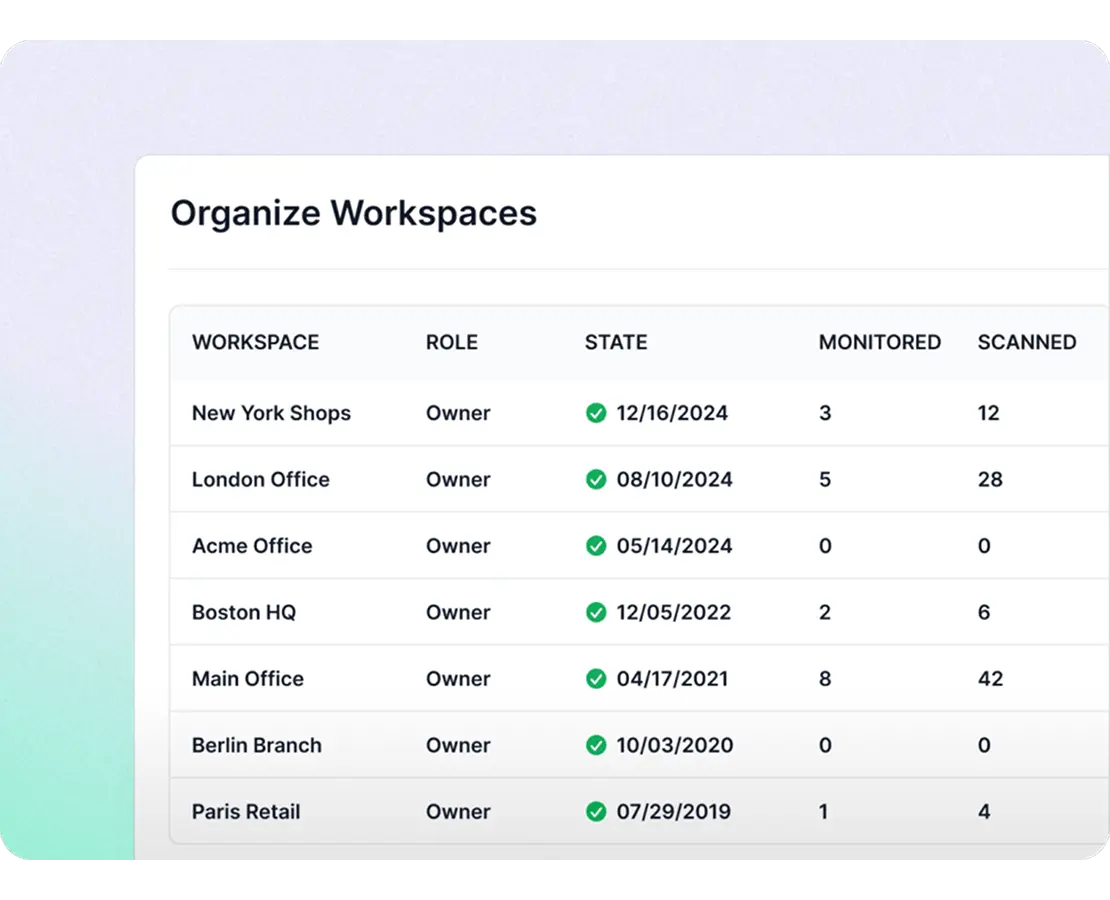This screenshot has width=1110, height=900.
Task: Sort by the WORKSPACE column header
Action: (x=256, y=343)
